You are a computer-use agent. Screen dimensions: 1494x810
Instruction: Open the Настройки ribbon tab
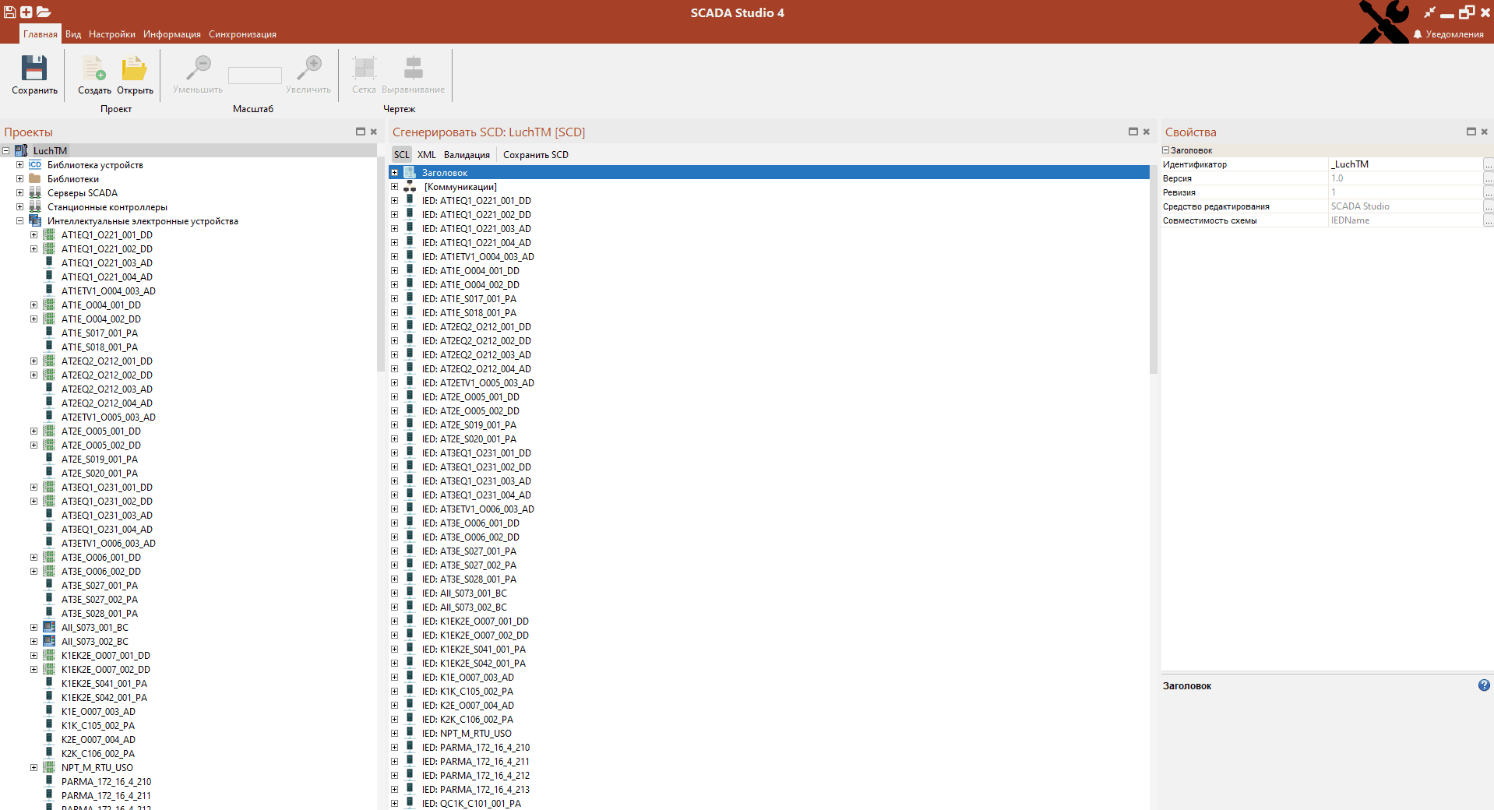pyautogui.click(x=111, y=34)
